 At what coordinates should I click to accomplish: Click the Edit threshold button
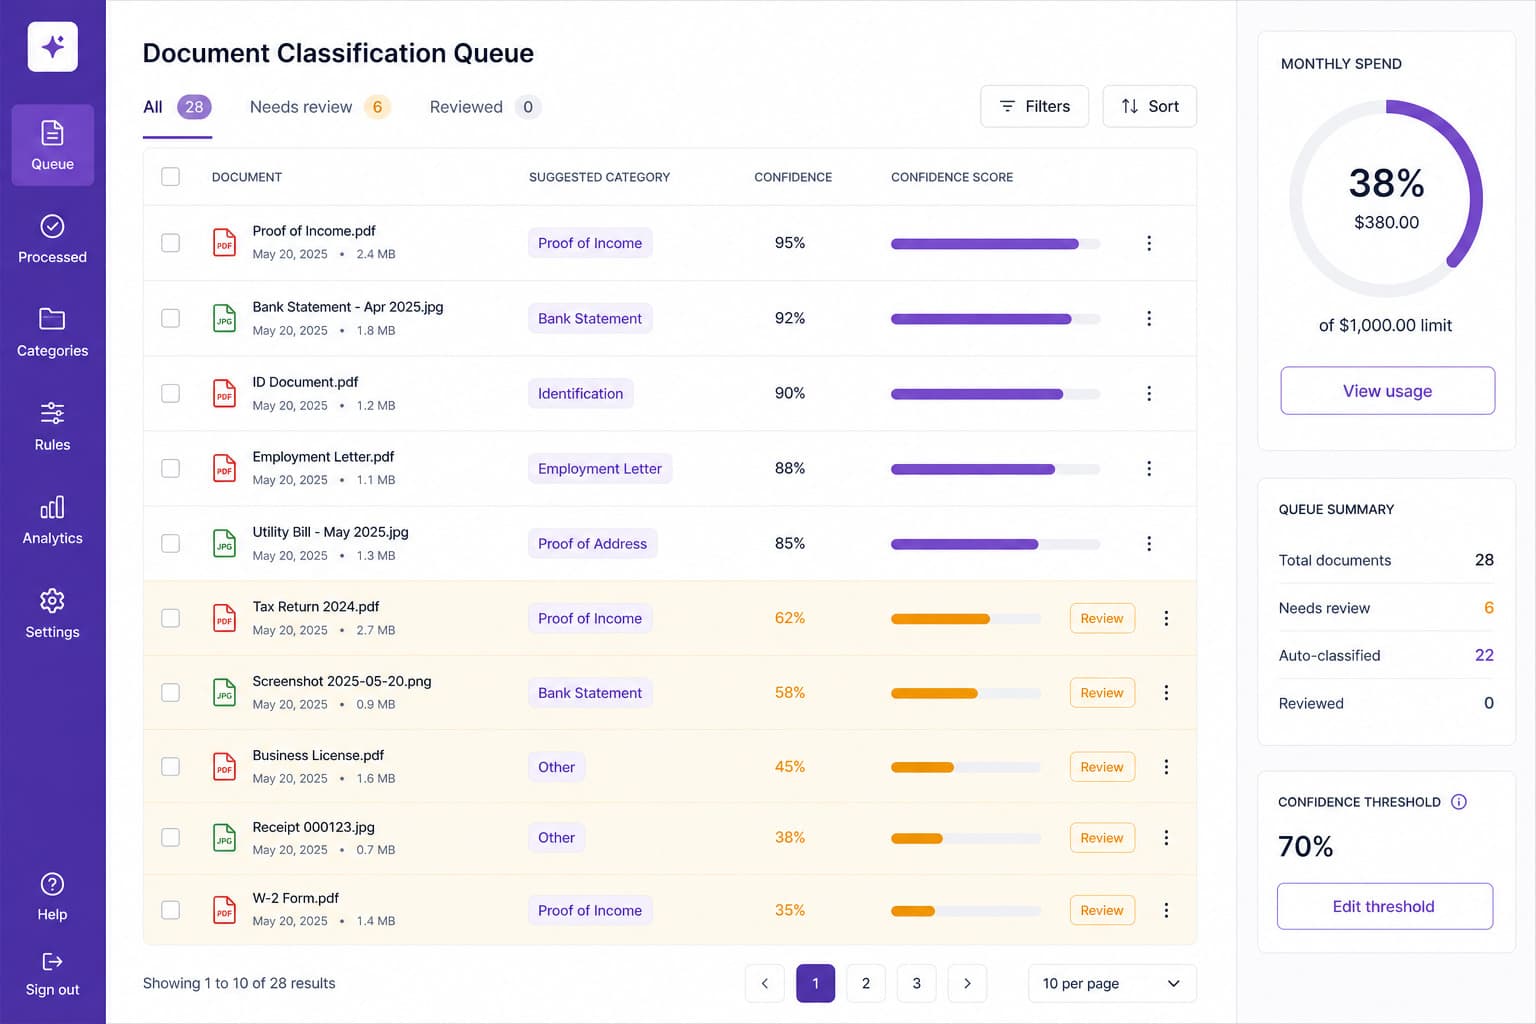(x=1385, y=906)
